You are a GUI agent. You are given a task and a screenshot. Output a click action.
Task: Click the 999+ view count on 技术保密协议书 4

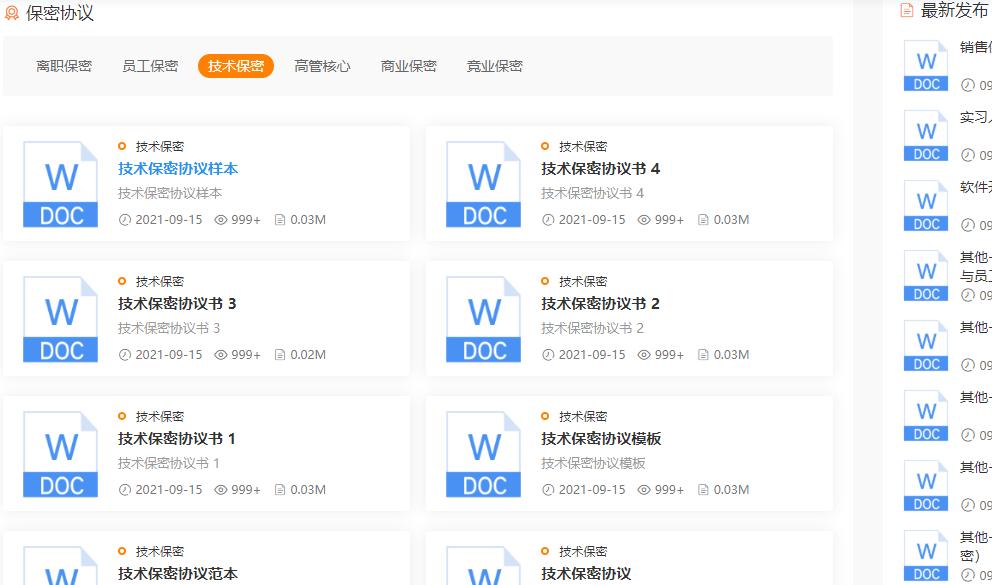pyautogui.click(x=666, y=218)
